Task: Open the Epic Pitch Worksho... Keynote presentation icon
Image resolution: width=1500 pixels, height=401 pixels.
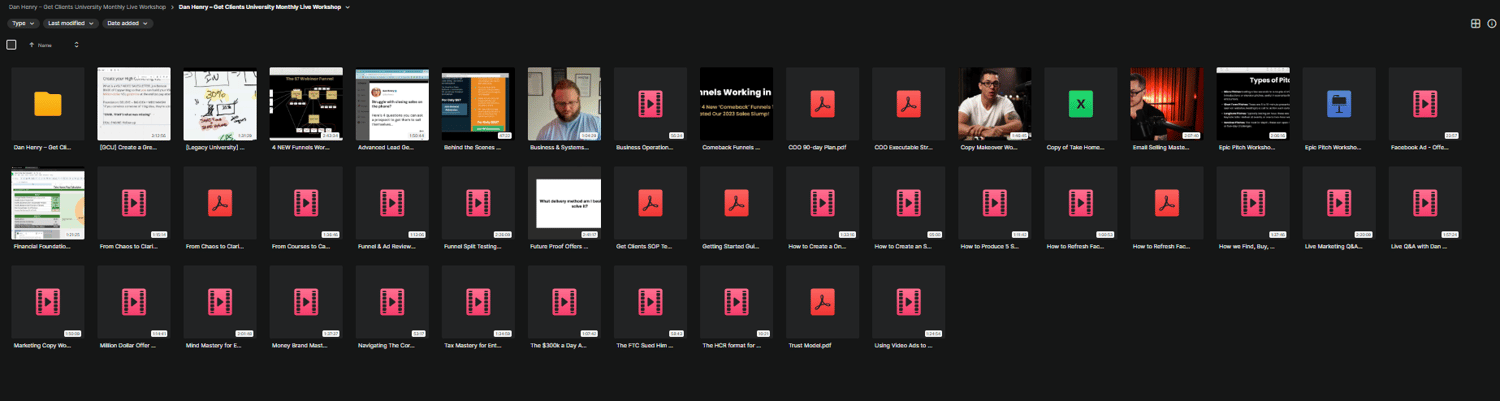Action: coord(1338,104)
